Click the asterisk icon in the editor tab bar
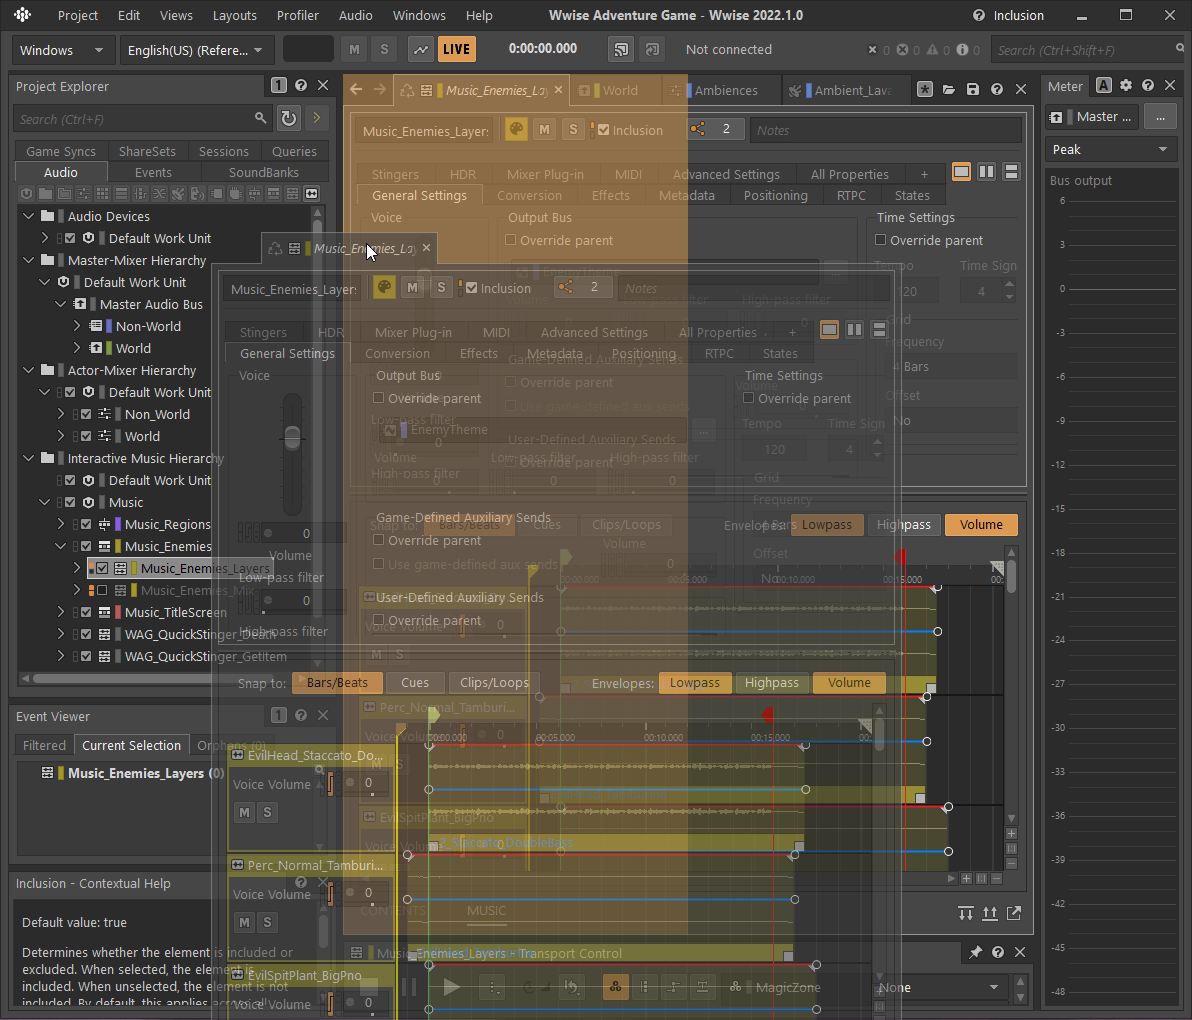 (924, 90)
